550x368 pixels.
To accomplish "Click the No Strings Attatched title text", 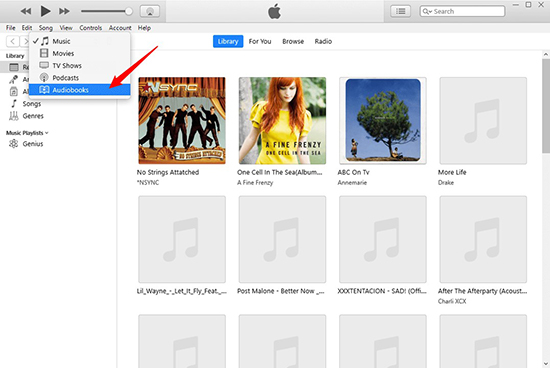I will [168, 172].
